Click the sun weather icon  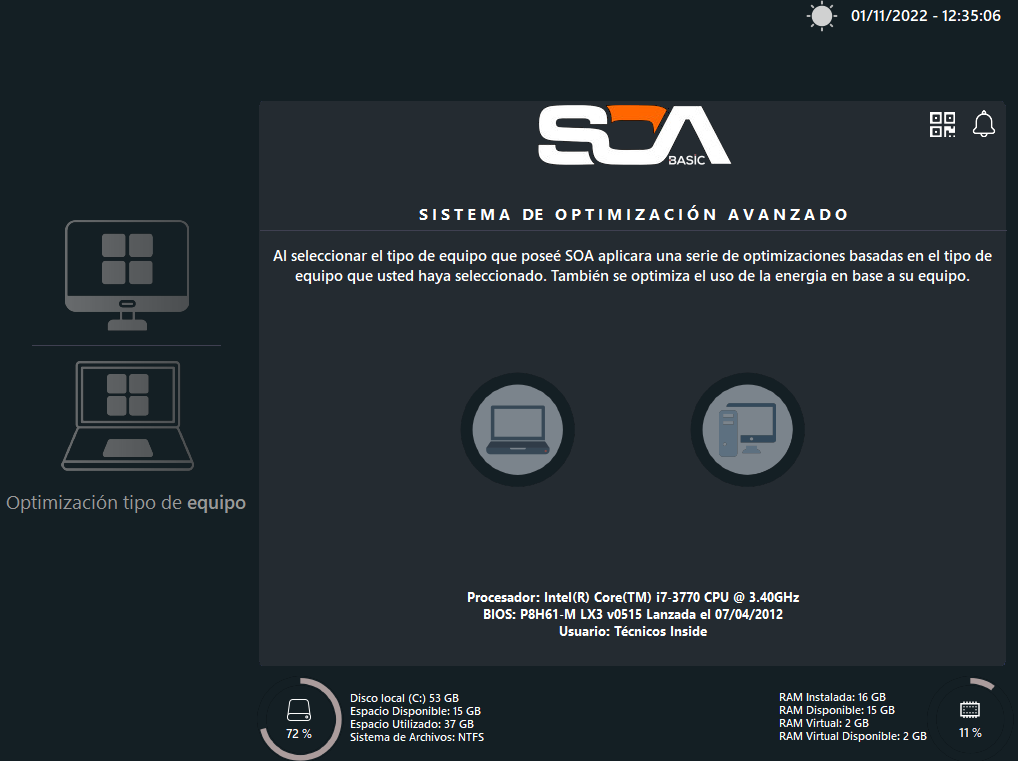[821, 16]
